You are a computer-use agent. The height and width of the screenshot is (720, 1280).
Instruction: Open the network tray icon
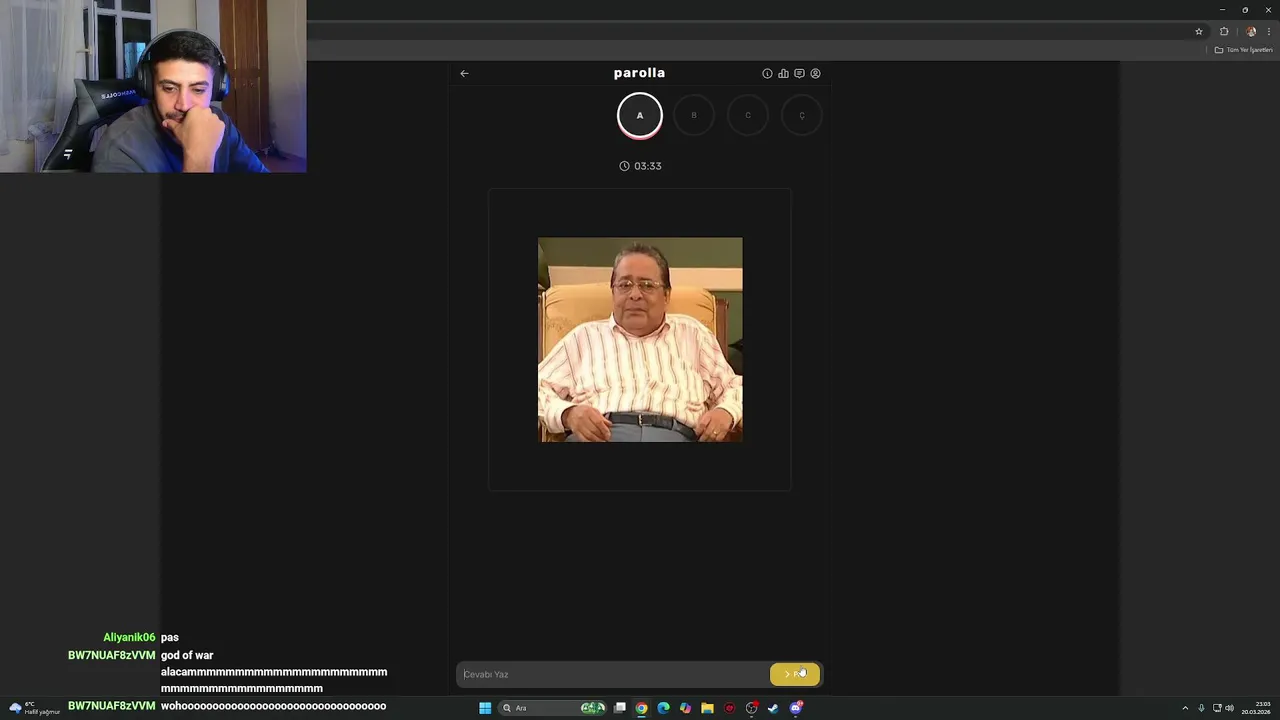pyautogui.click(x=1217, y=708)
